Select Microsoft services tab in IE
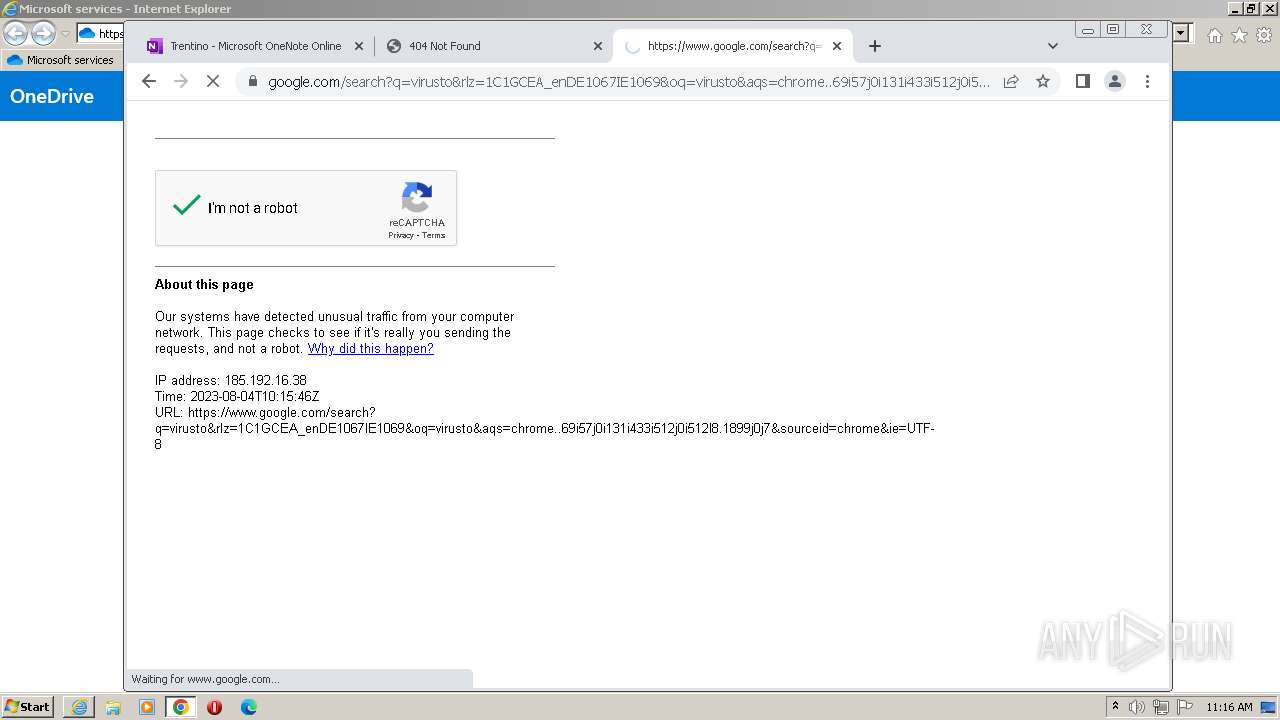1280x720 pixels. coord(62,60)
